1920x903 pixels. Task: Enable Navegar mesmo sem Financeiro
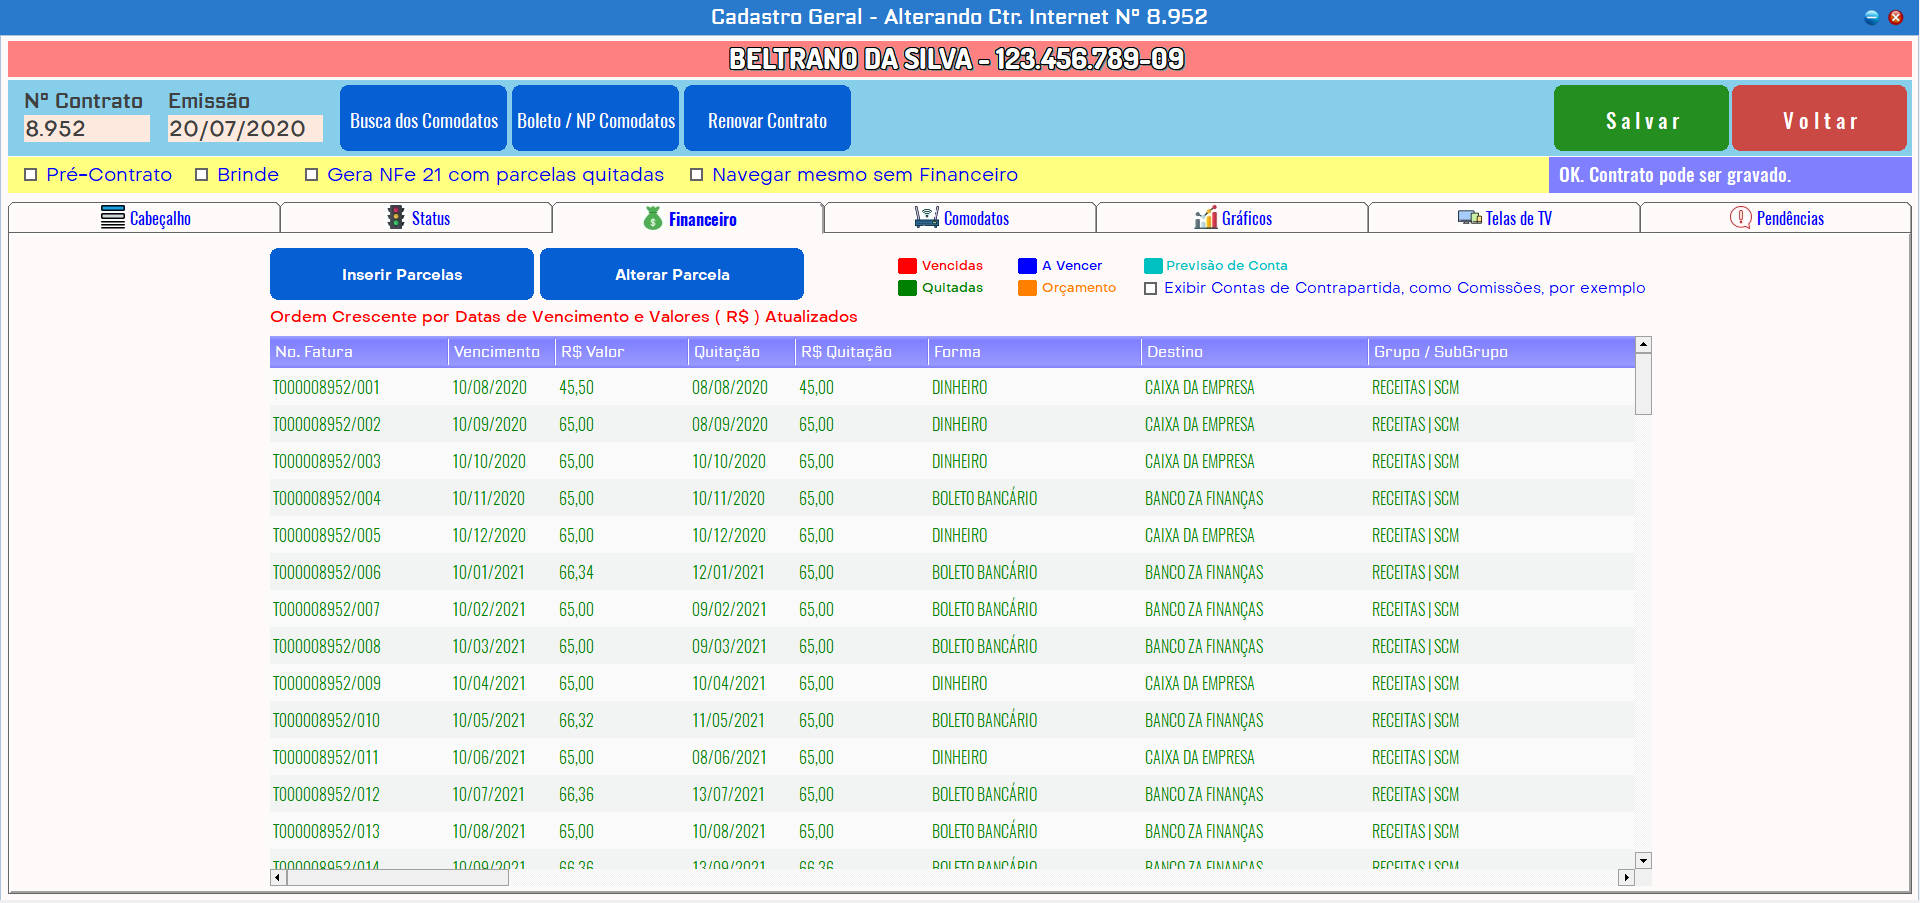point(697,175)
